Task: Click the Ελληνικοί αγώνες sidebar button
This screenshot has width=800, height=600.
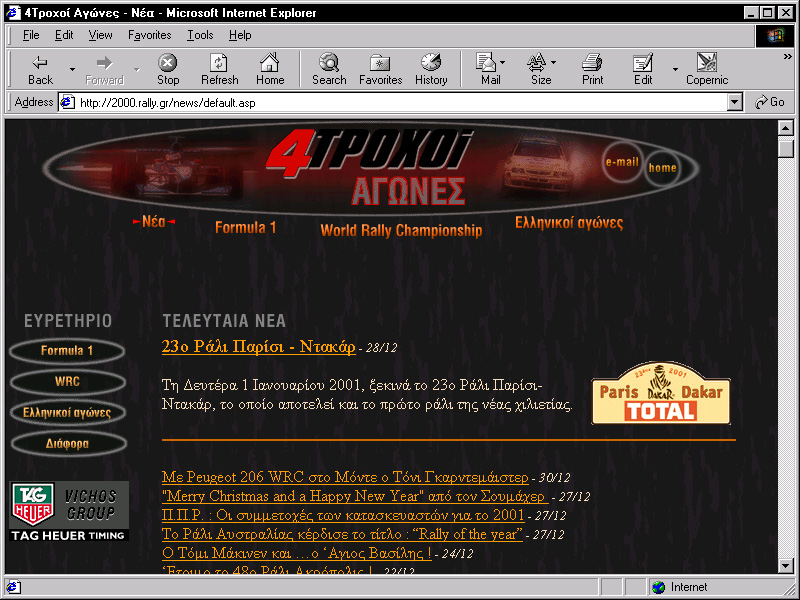Action: tap(67, 413)
